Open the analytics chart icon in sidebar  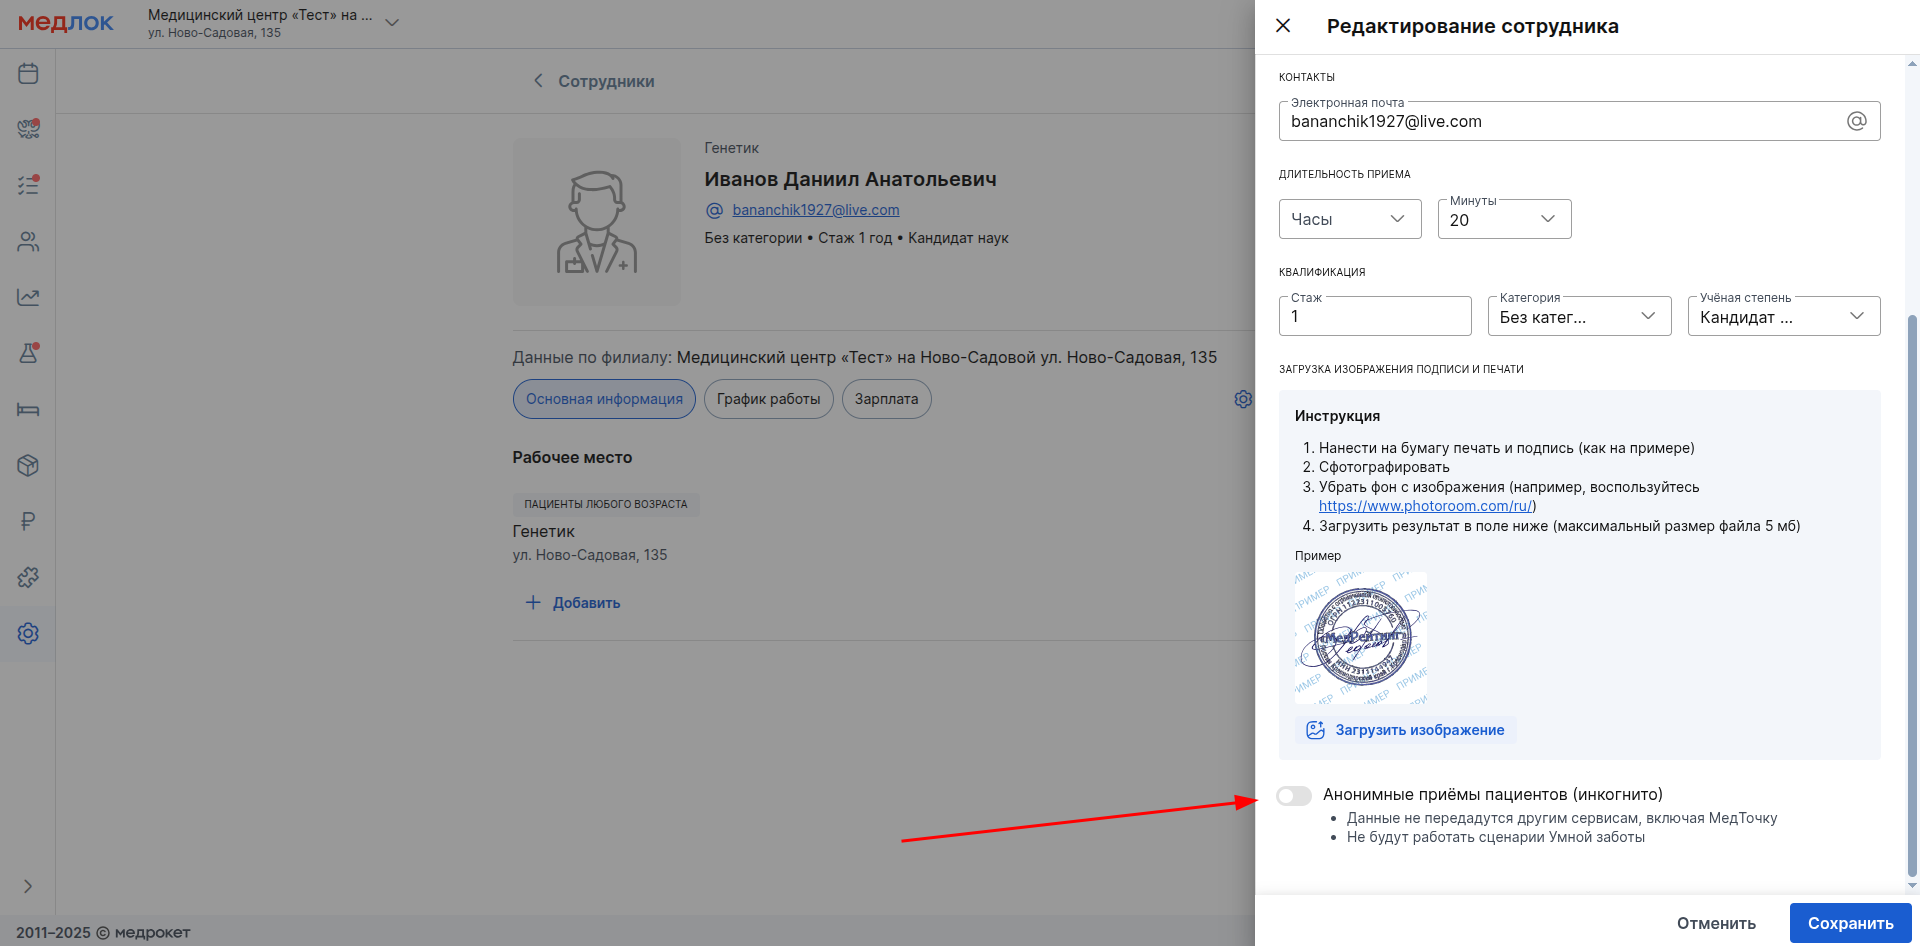[28, 297]
